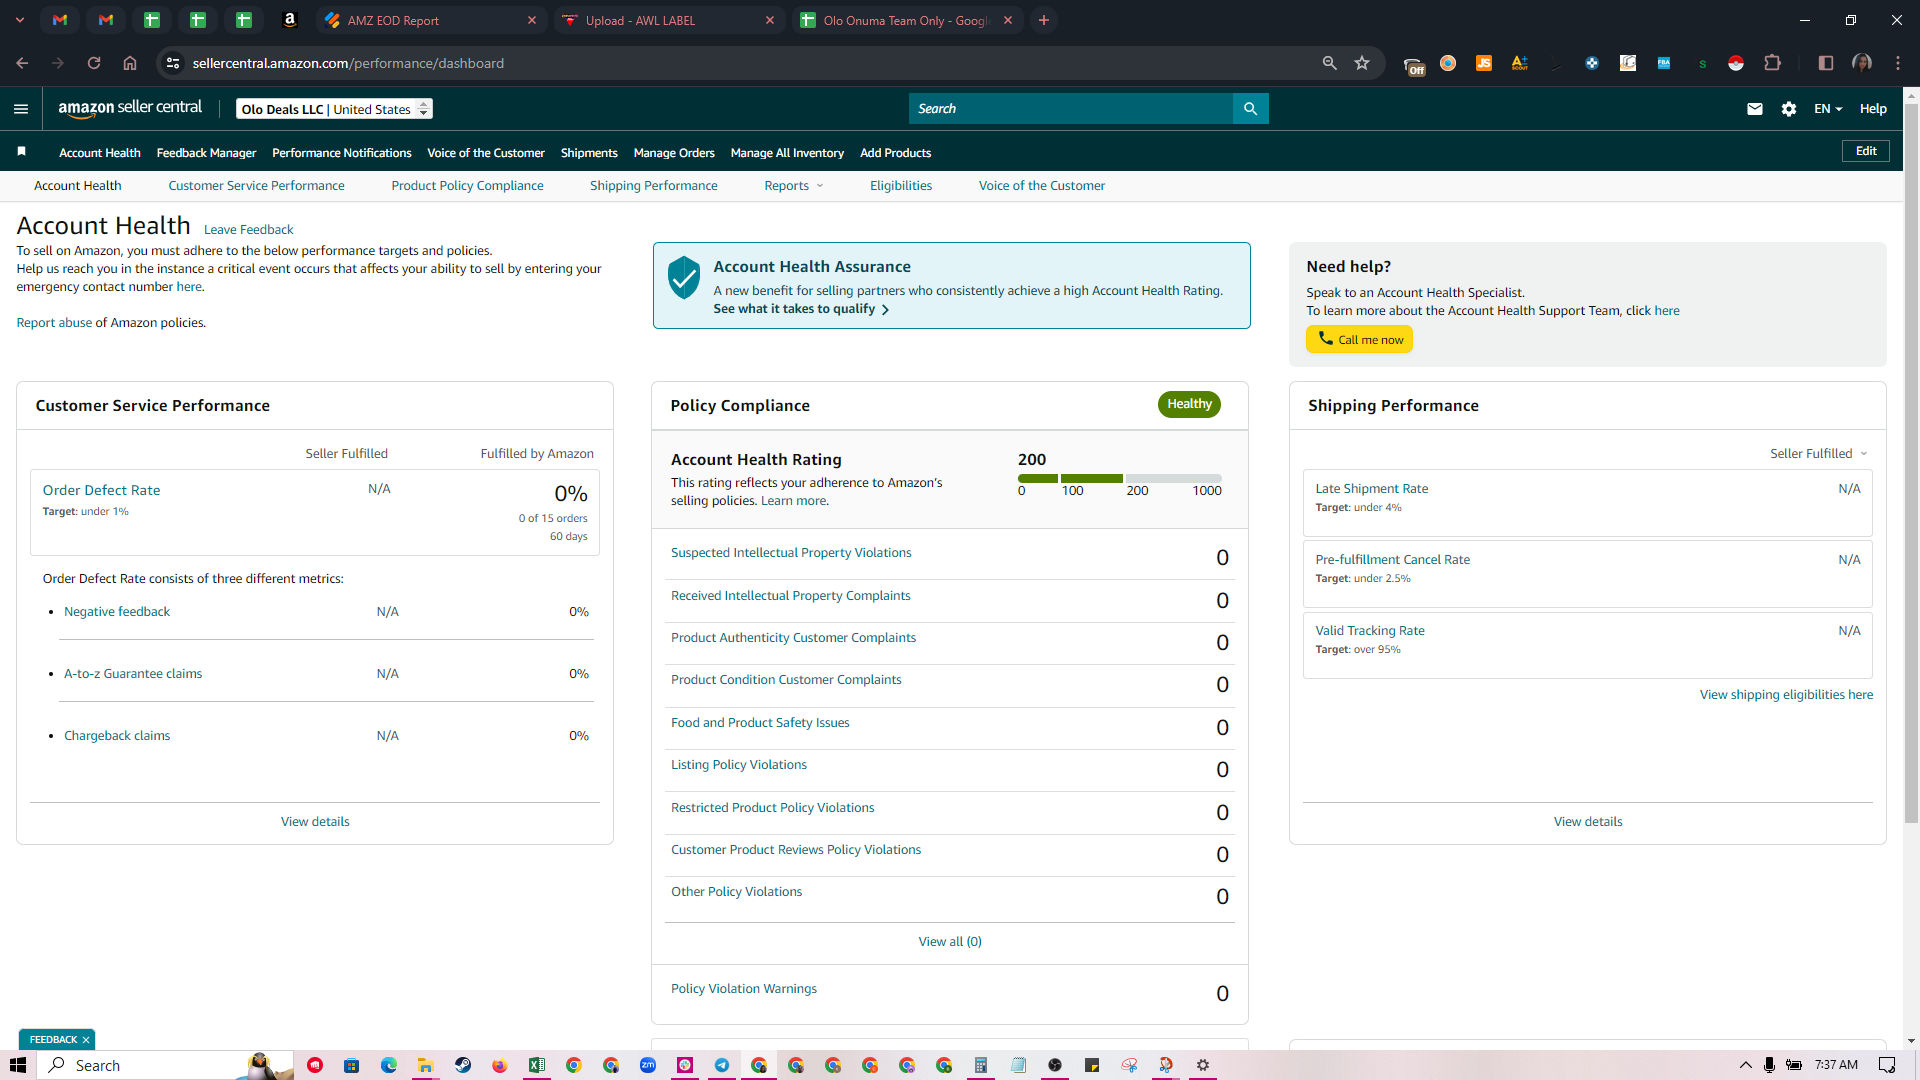Click the Help link in the header
The image size is (1920, 1080).
(1873, 109)
